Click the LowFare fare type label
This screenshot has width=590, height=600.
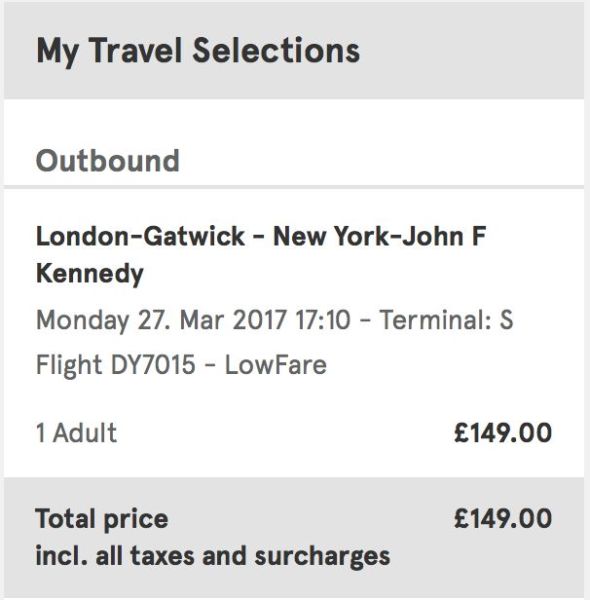coord(275,365)
